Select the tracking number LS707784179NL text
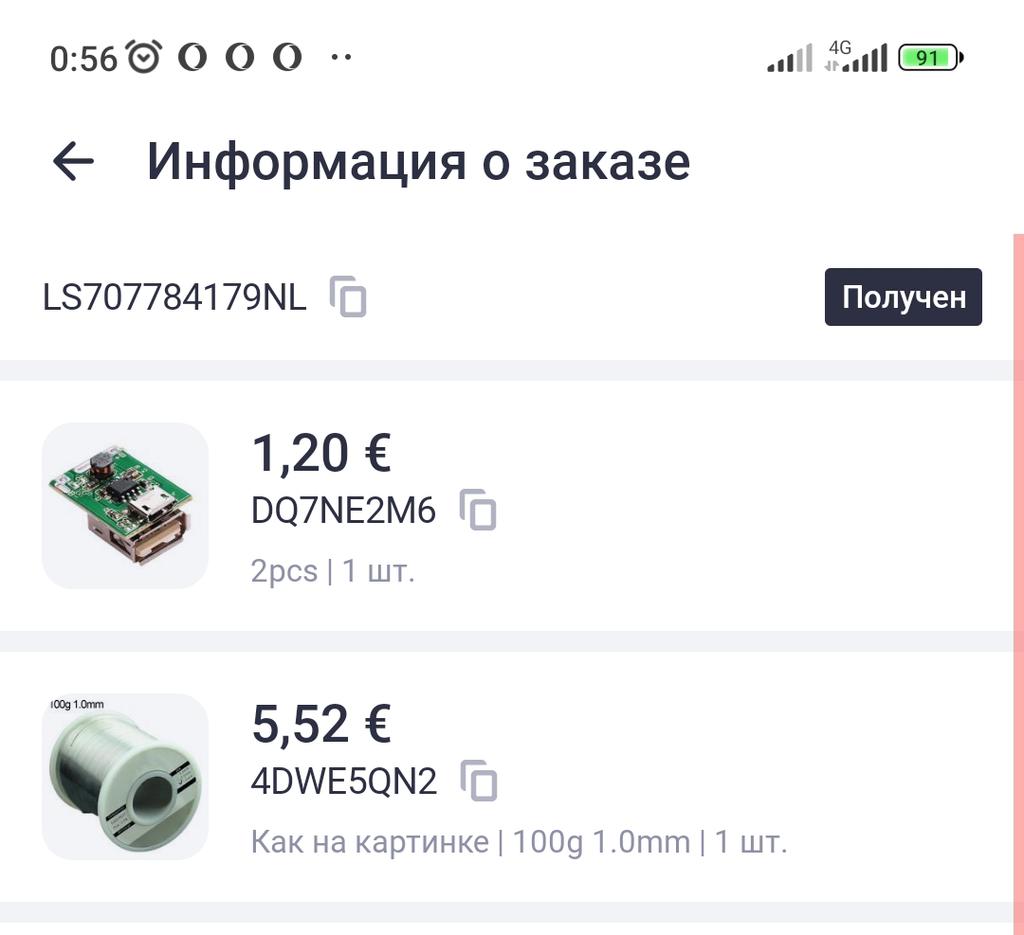The width and height of the screenshot is (1024, 935). pyautogui.click(x=175, y=297)
